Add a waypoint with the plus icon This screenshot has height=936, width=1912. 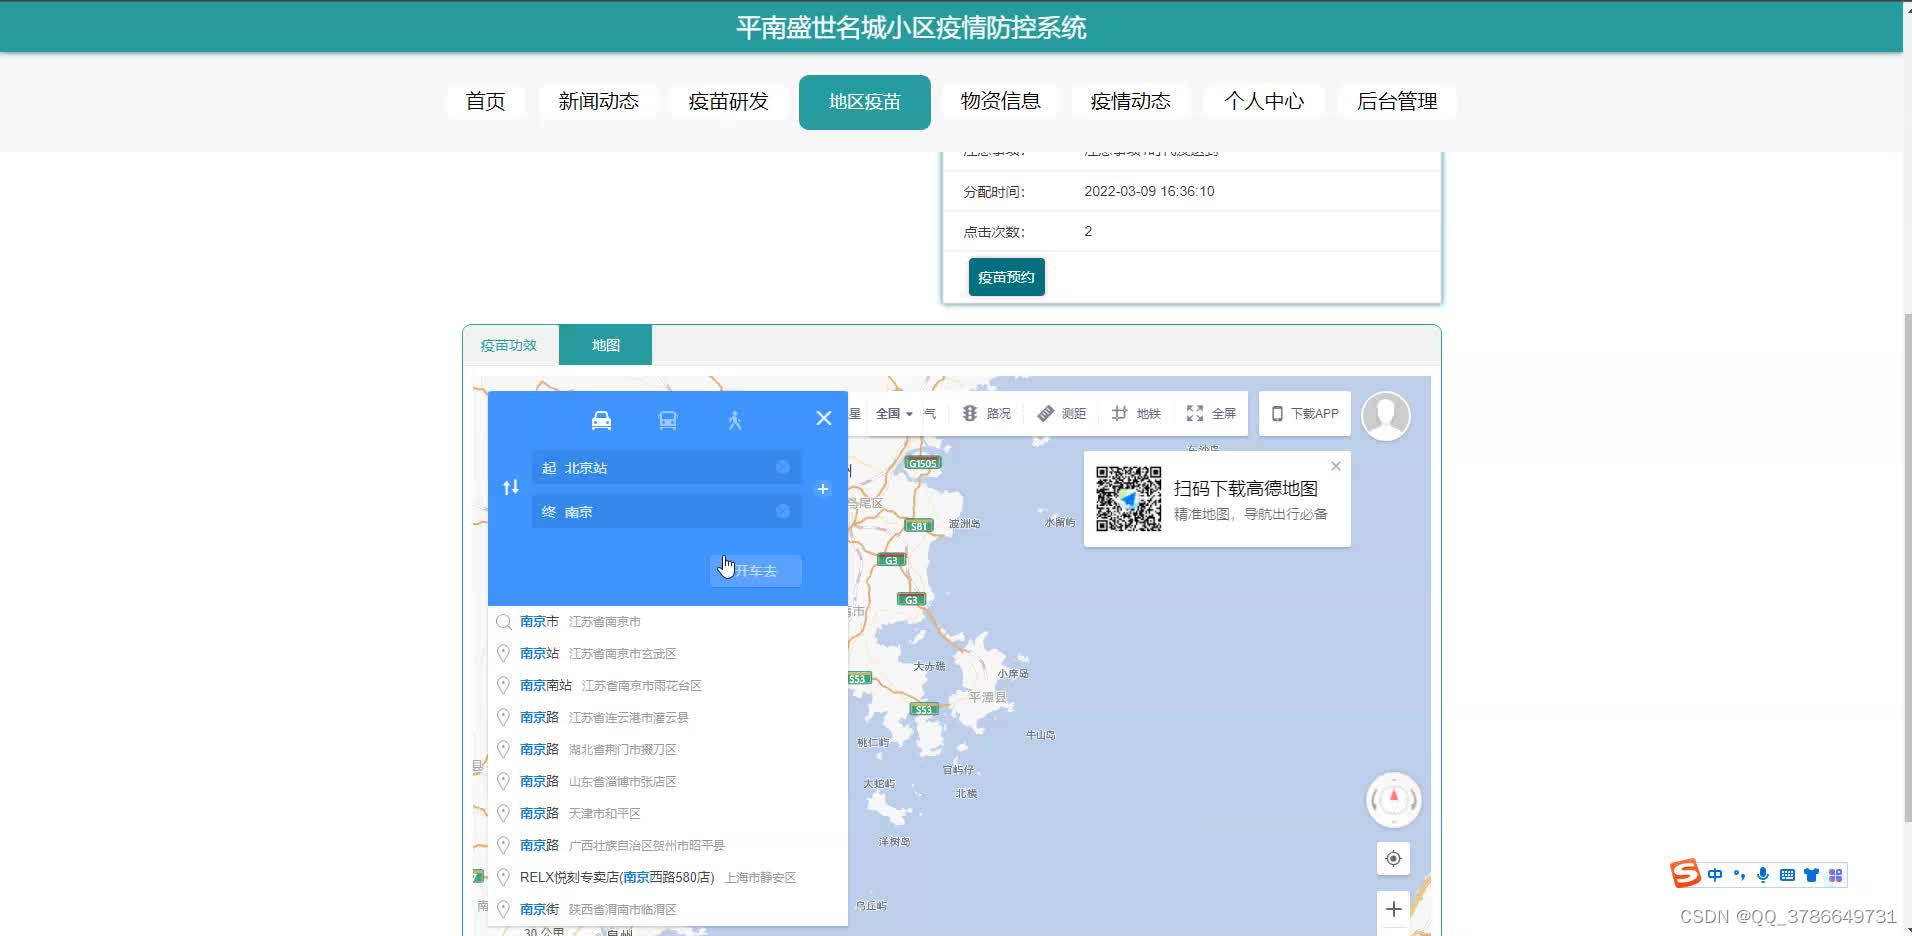(x=822, y=489)
